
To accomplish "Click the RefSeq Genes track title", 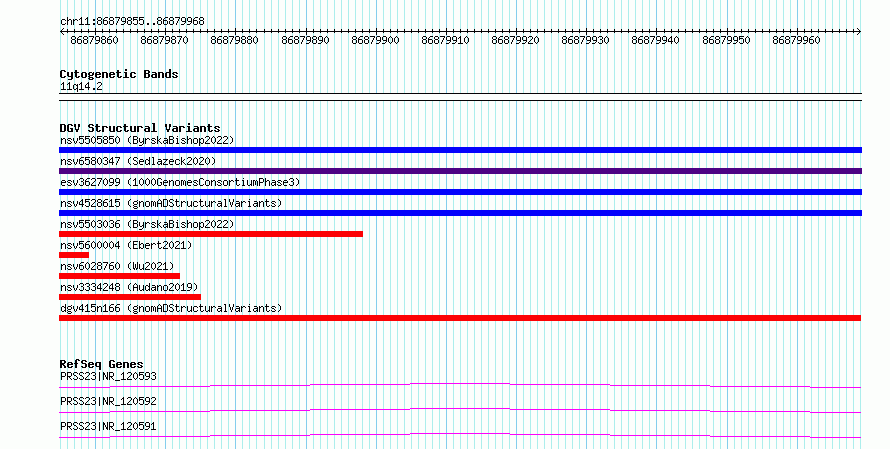I will 102,364.
